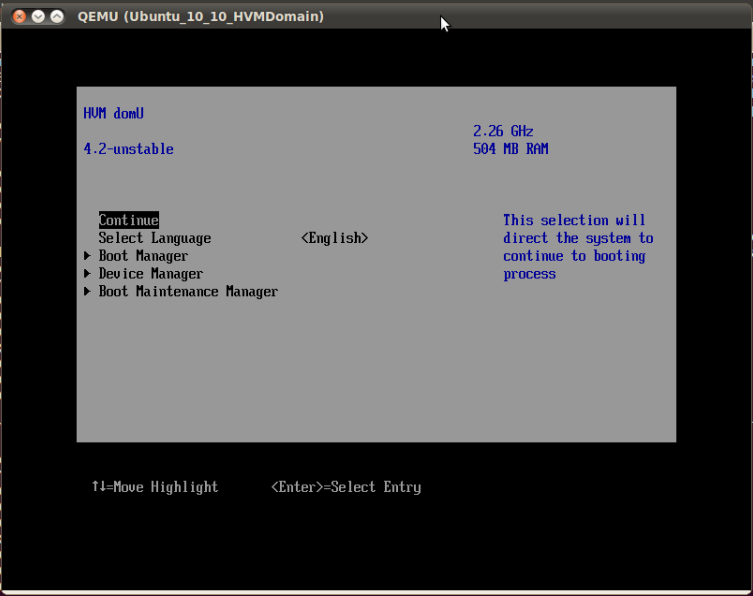The width and height of the screenshot is (753, 596).
Task: Click the HVM domU heading text
Action: point(113,113)
